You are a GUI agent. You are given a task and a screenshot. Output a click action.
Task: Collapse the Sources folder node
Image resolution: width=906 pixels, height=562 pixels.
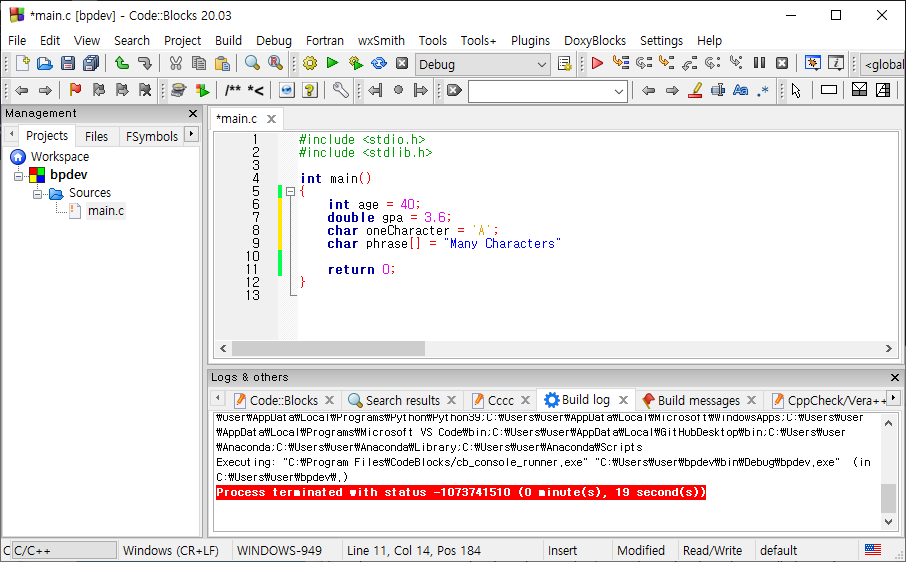coord(38,193)
